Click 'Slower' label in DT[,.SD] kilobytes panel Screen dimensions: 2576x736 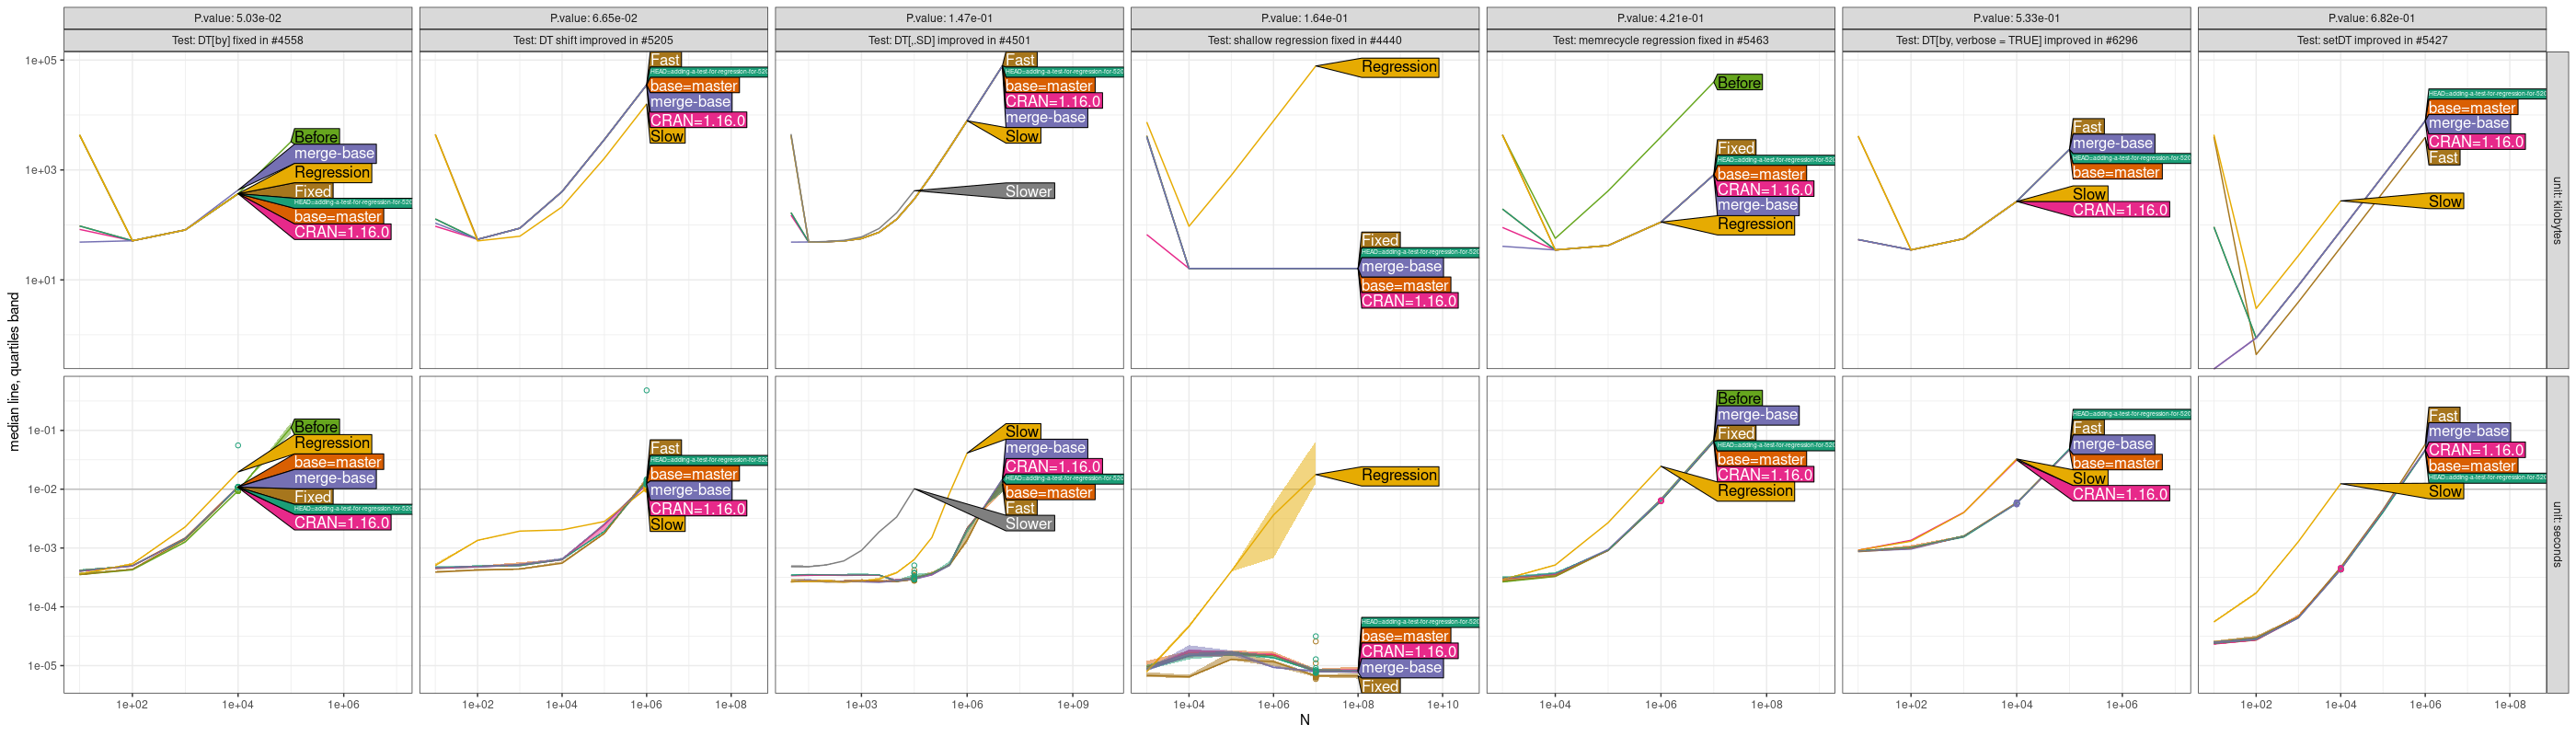tap(1029, 191)
